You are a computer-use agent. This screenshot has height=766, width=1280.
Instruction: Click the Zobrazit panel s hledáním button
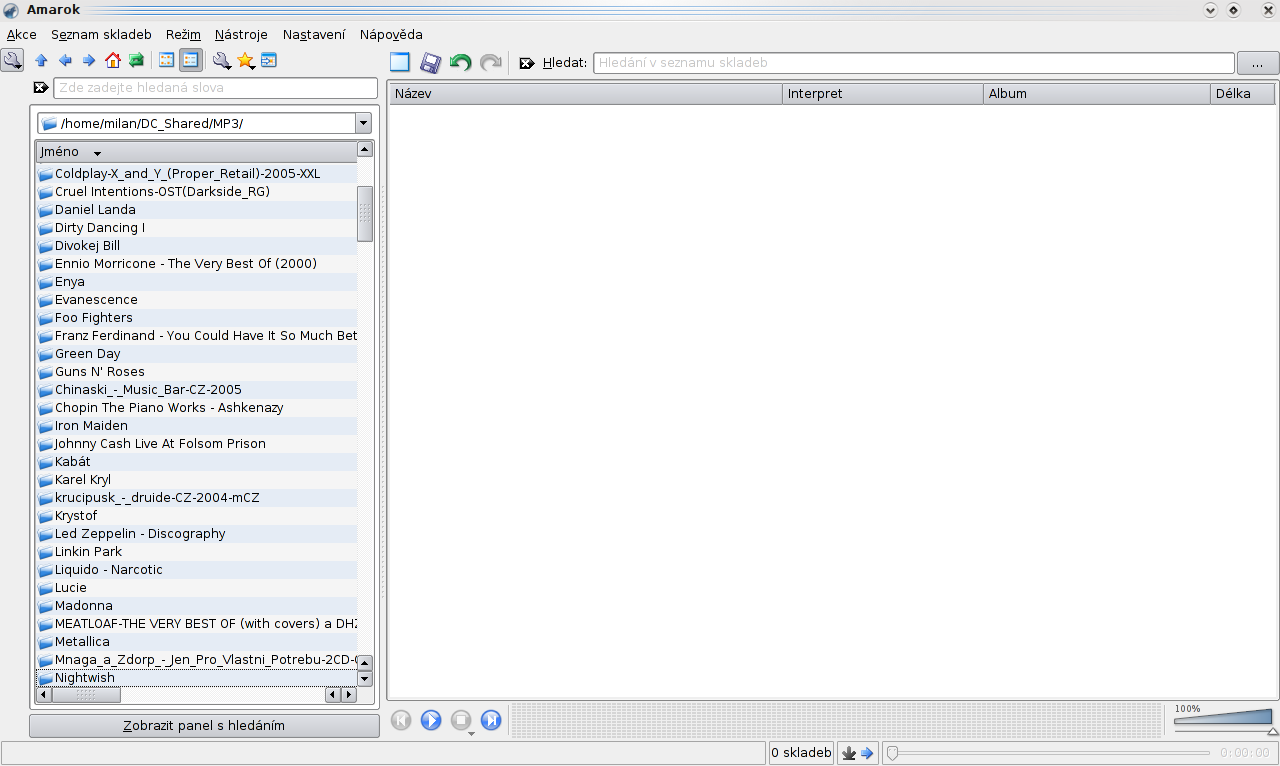(x=204, y=726)
